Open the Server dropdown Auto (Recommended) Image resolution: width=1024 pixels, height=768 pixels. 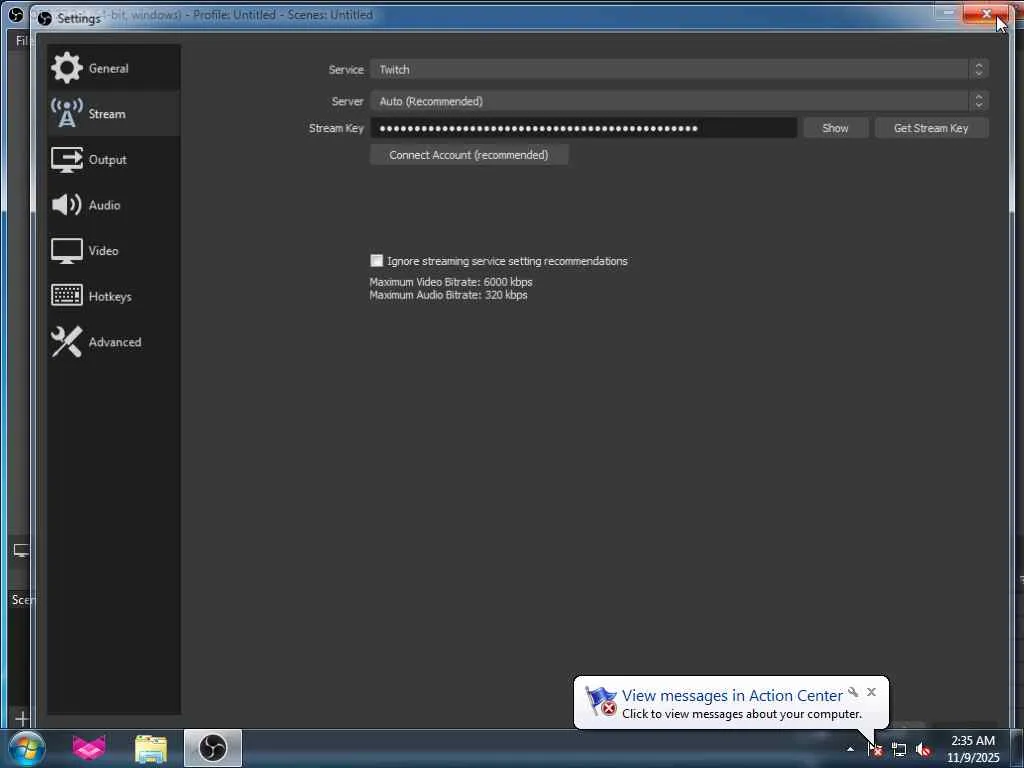(679, 101)
